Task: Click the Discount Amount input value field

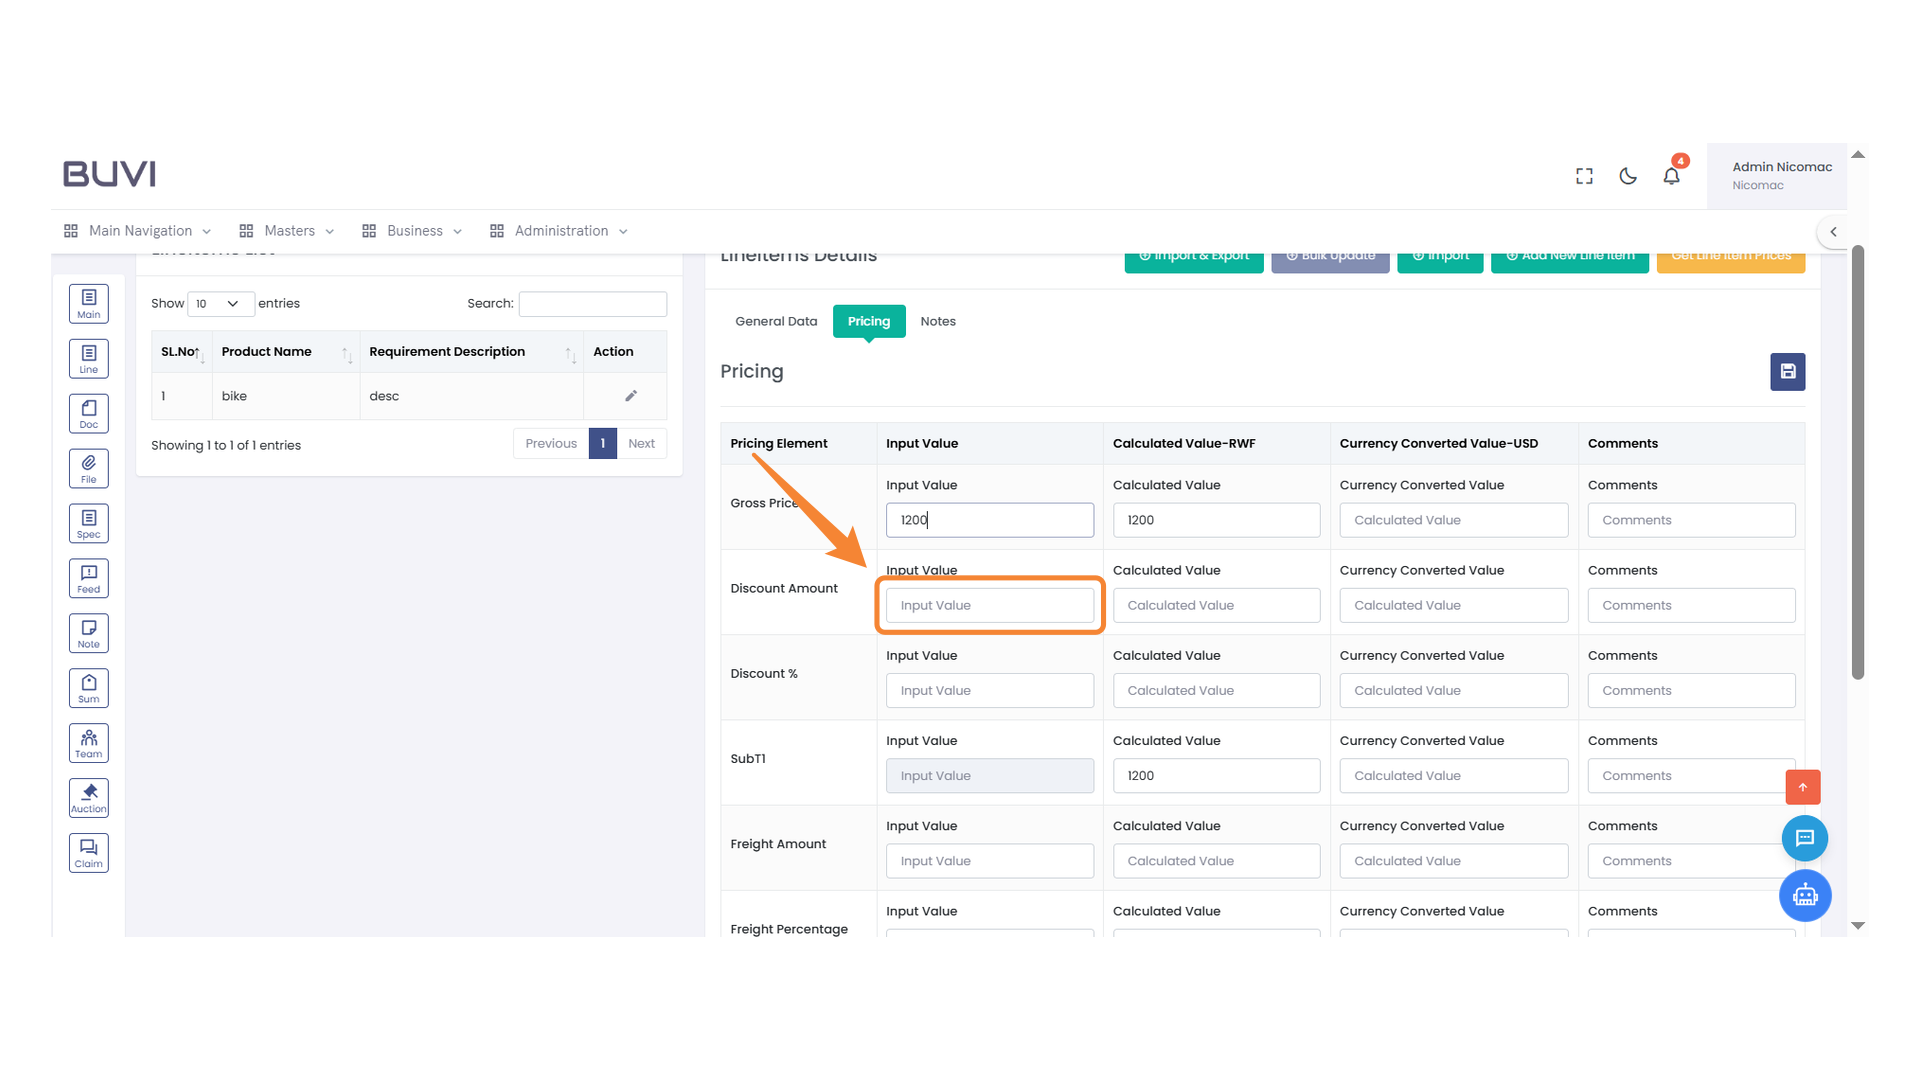Action: [989, 605]
